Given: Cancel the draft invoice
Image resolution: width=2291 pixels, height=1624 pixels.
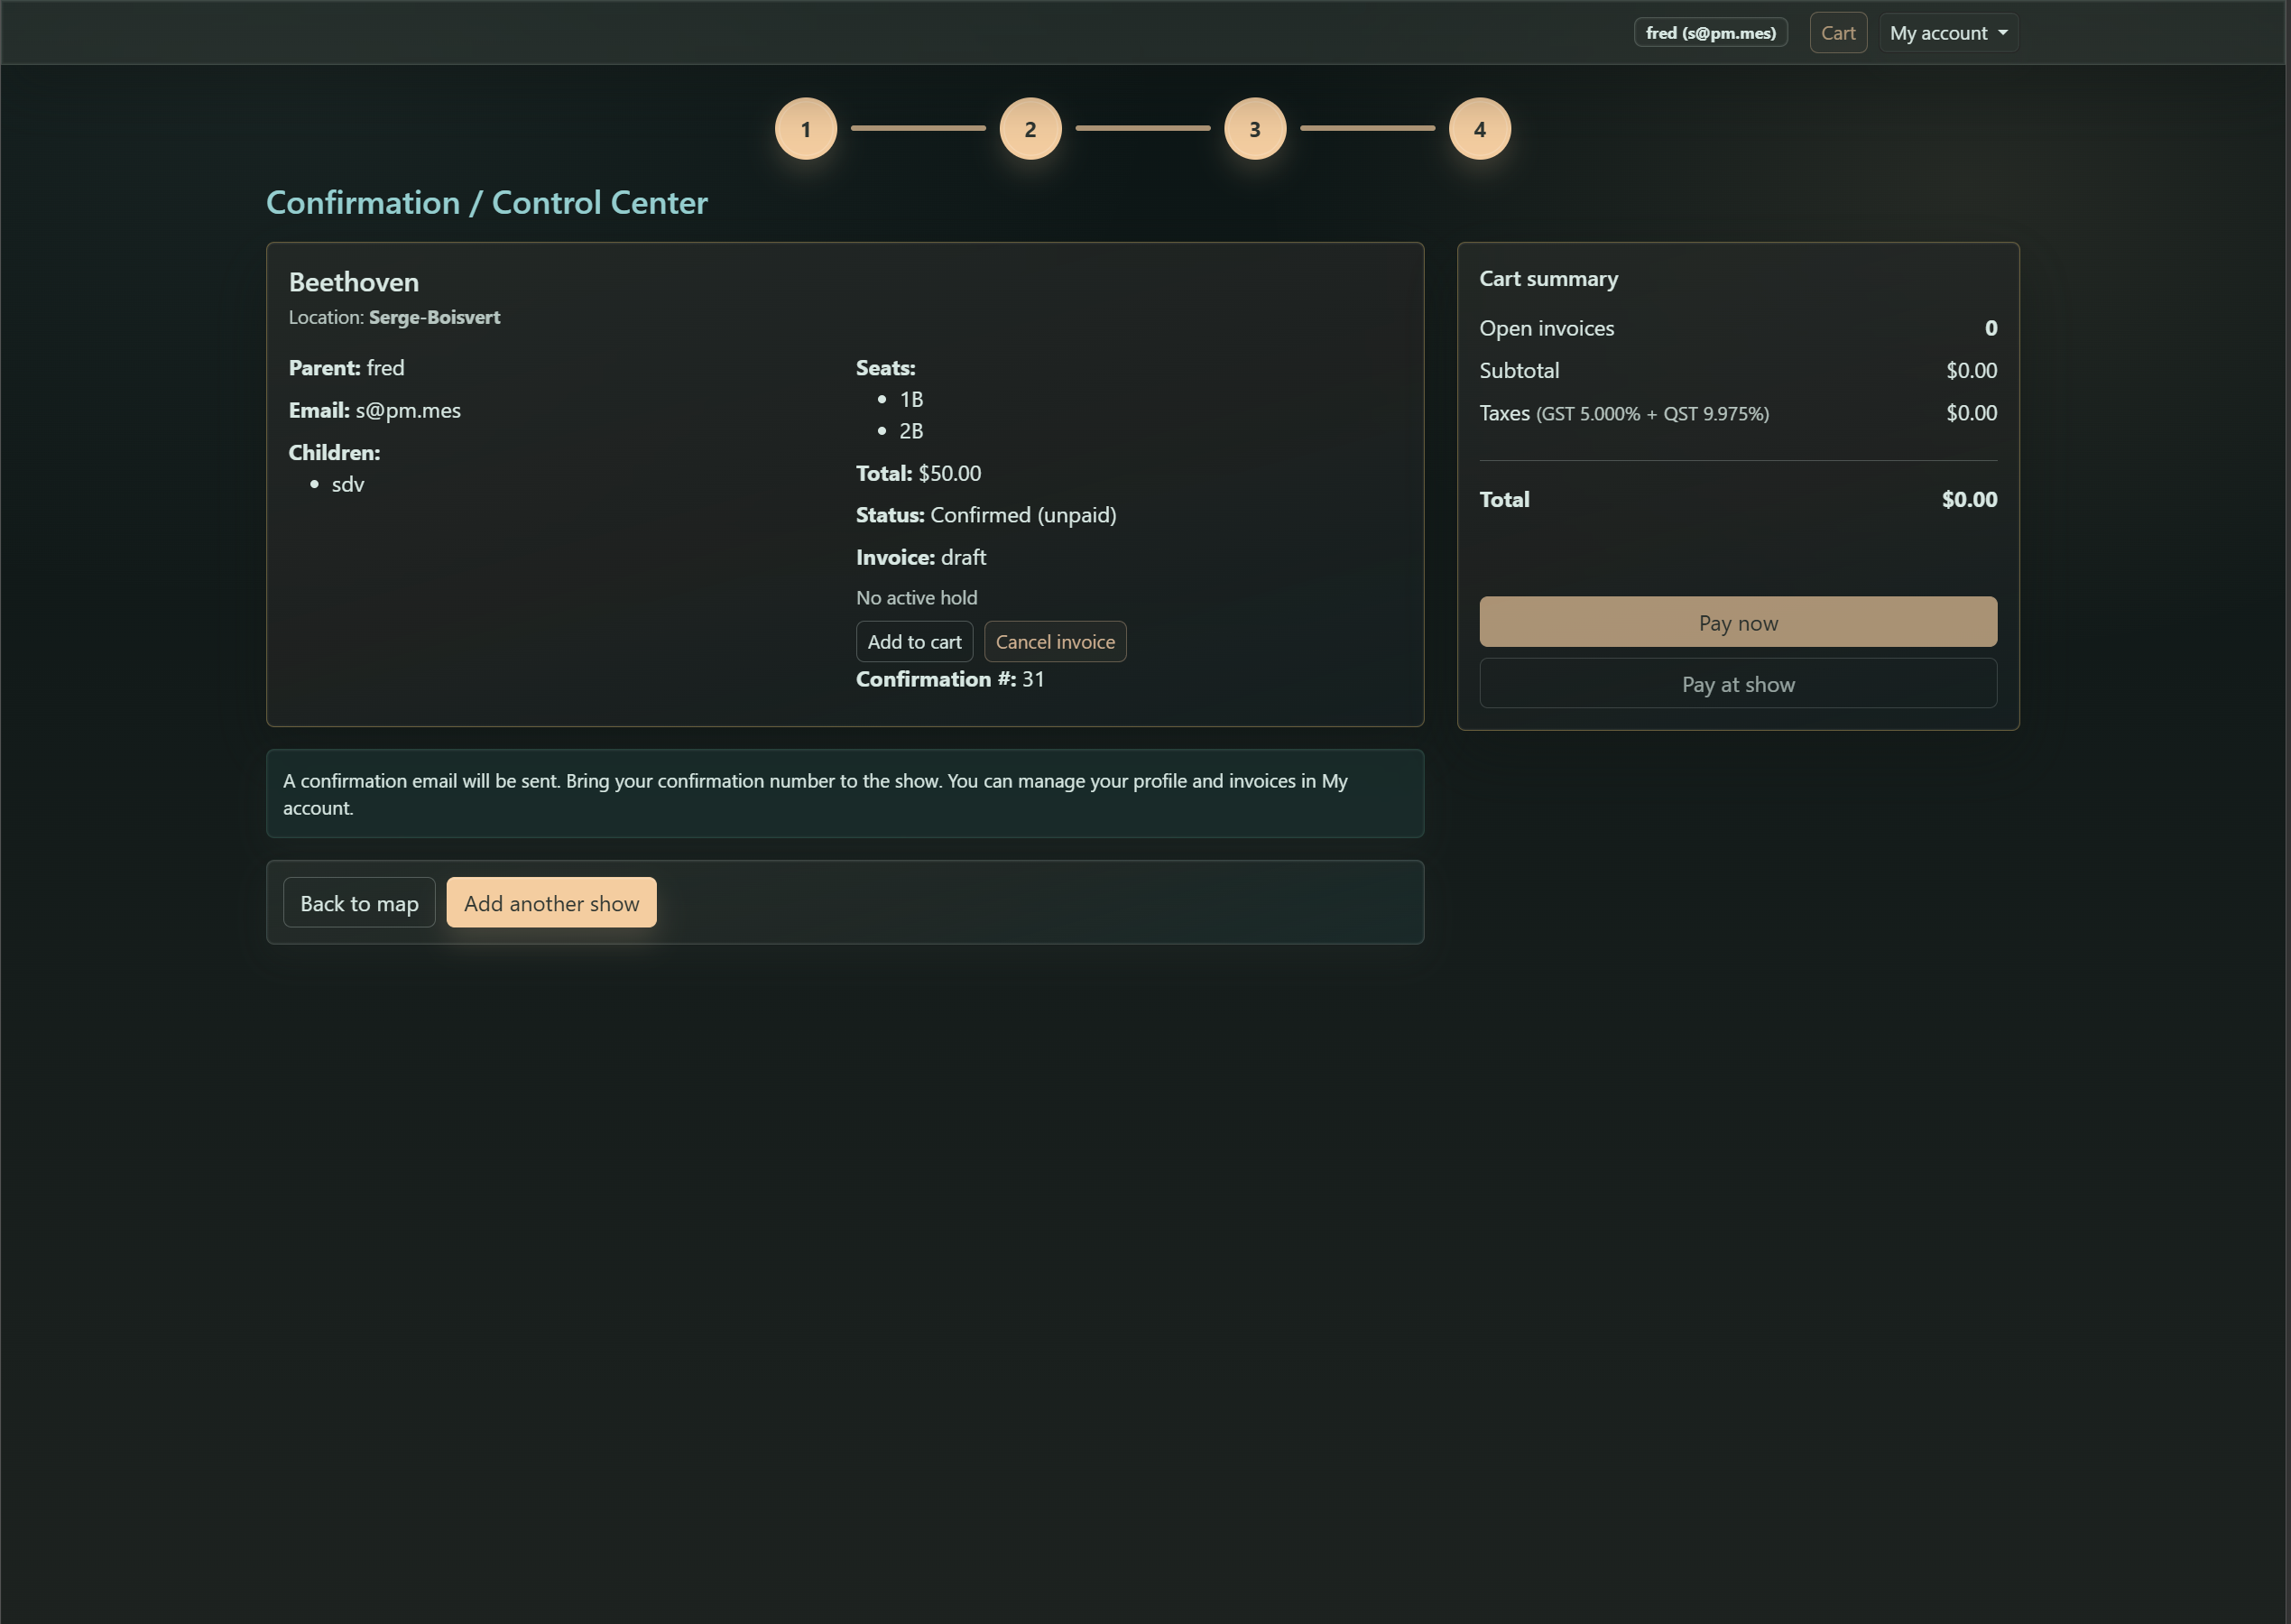Looking at the screenshot, I should click(x=1055, y=641).
